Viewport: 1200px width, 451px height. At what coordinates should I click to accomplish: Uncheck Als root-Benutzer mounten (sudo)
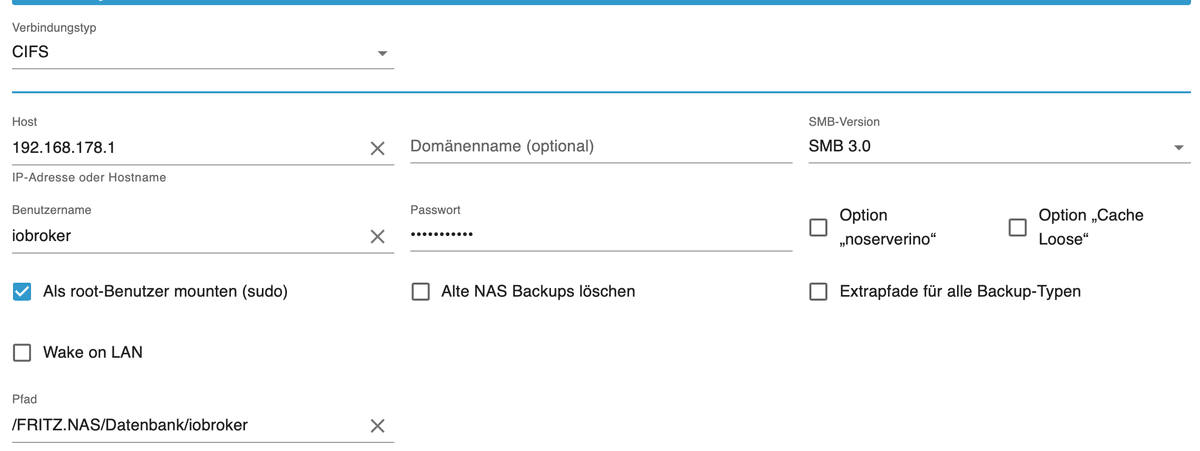(22, 292)
